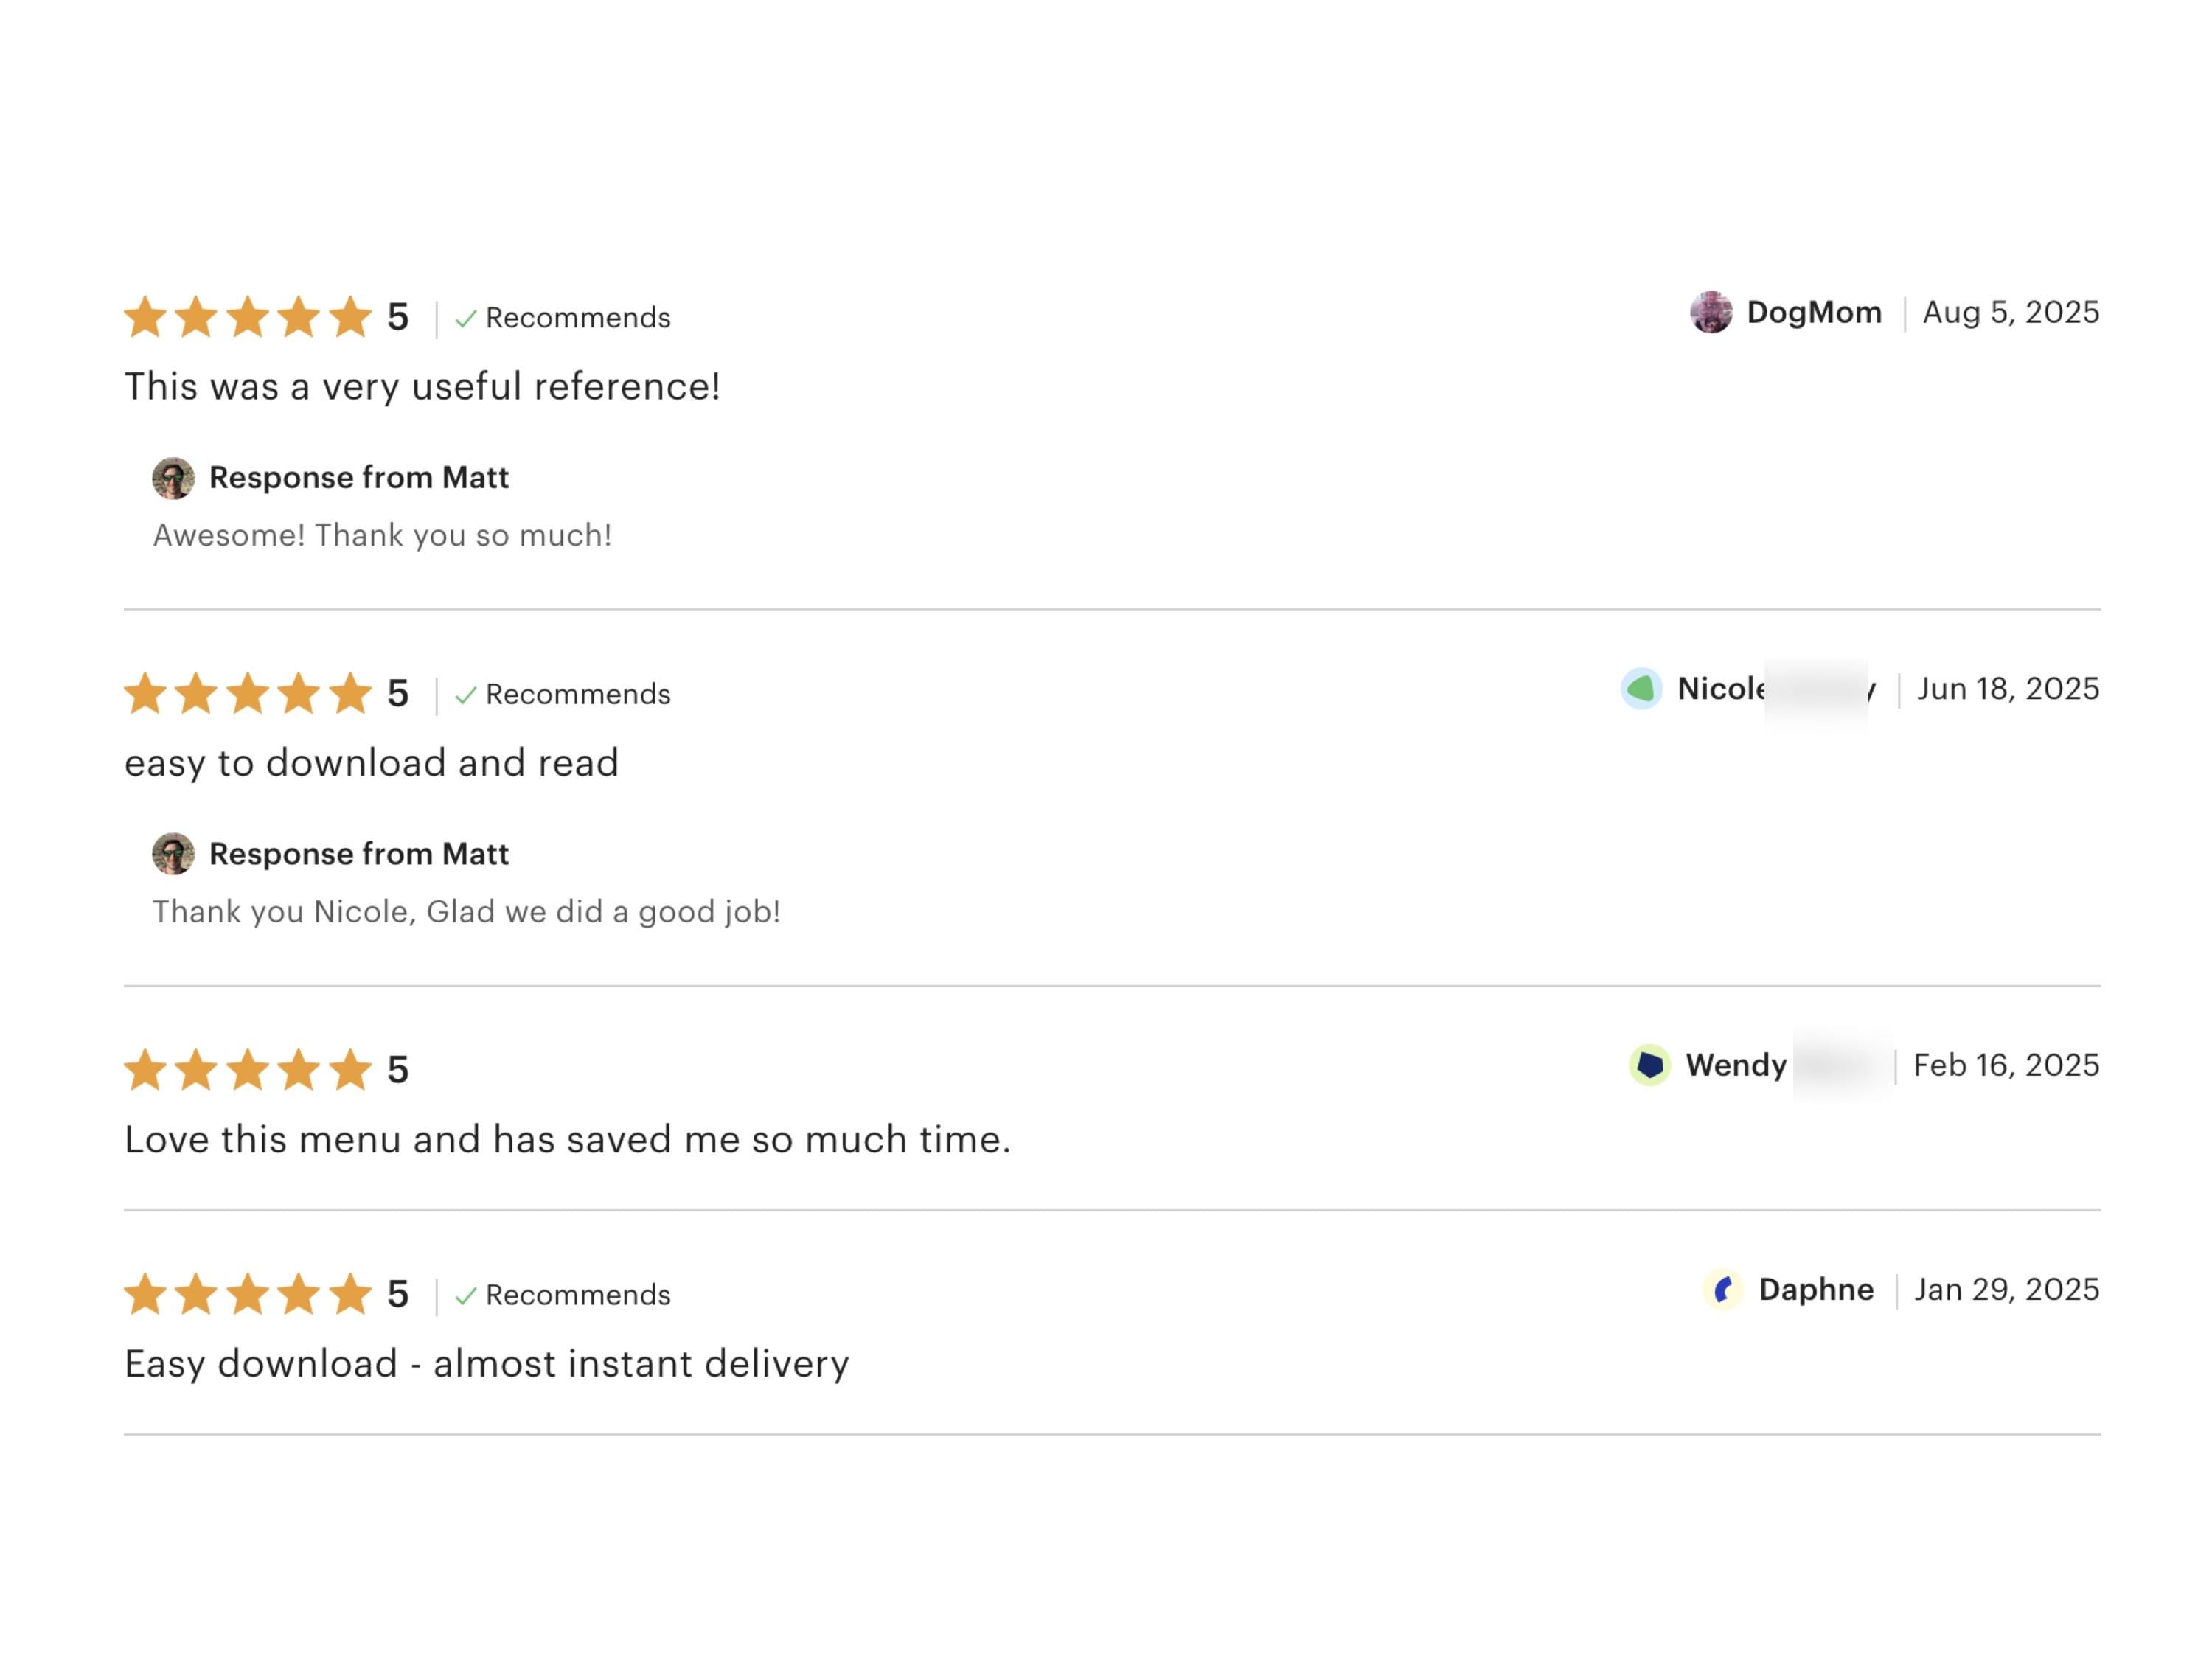The height and width of the screenshot is (1659, 2212).
Task: Click Daphne's blue crescent avatar
Action: (x=1723, y=1289)
